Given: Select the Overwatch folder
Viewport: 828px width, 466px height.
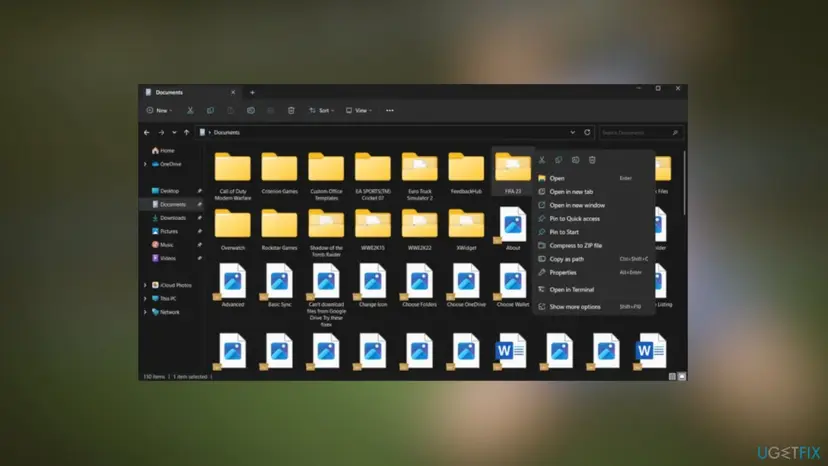Looking at the screenshot, I should click(233, 229).
